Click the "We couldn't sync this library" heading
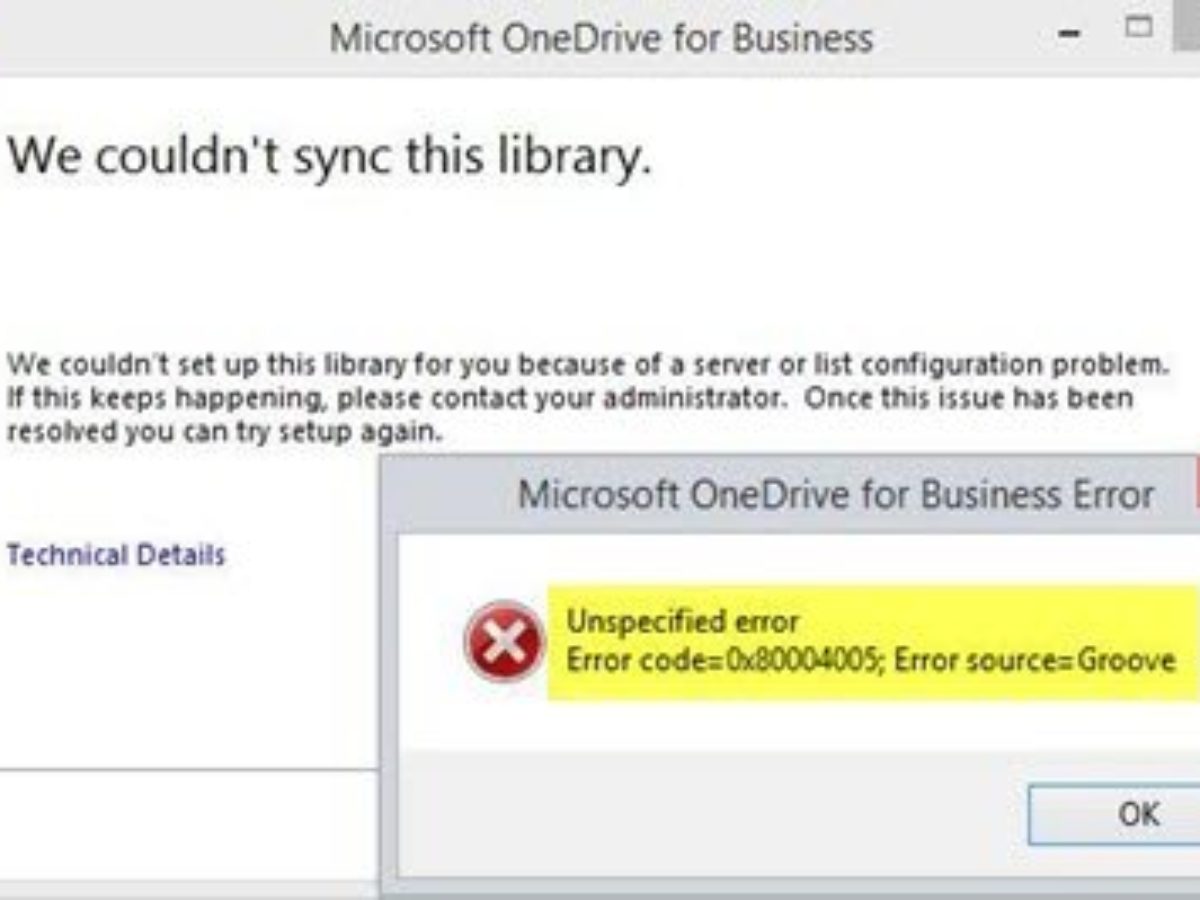 (x=329, y=156)
